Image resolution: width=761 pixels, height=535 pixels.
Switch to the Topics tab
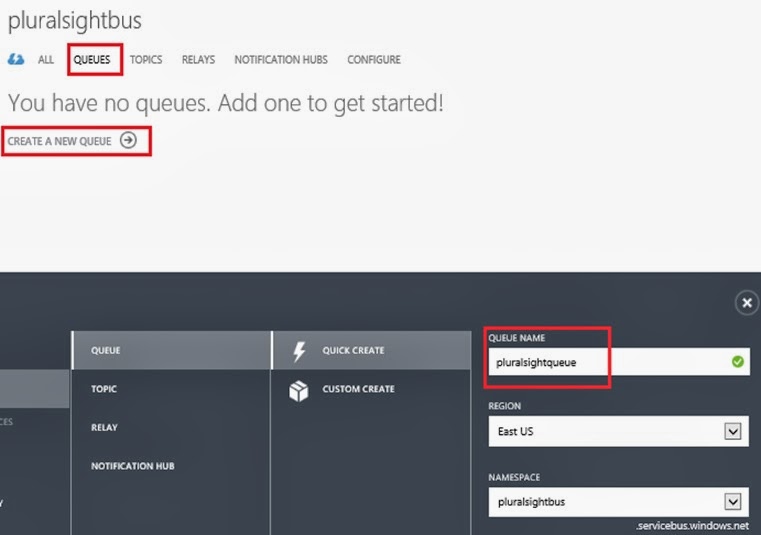point(146,60)
